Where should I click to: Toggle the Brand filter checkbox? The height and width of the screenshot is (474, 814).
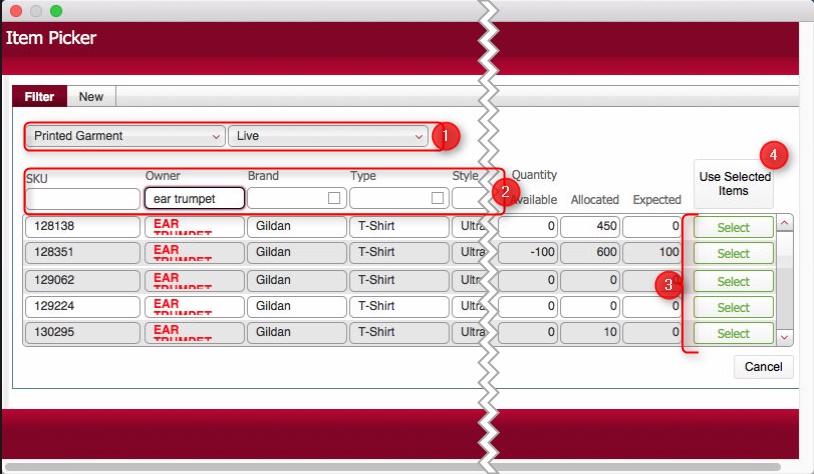(335, 198)
